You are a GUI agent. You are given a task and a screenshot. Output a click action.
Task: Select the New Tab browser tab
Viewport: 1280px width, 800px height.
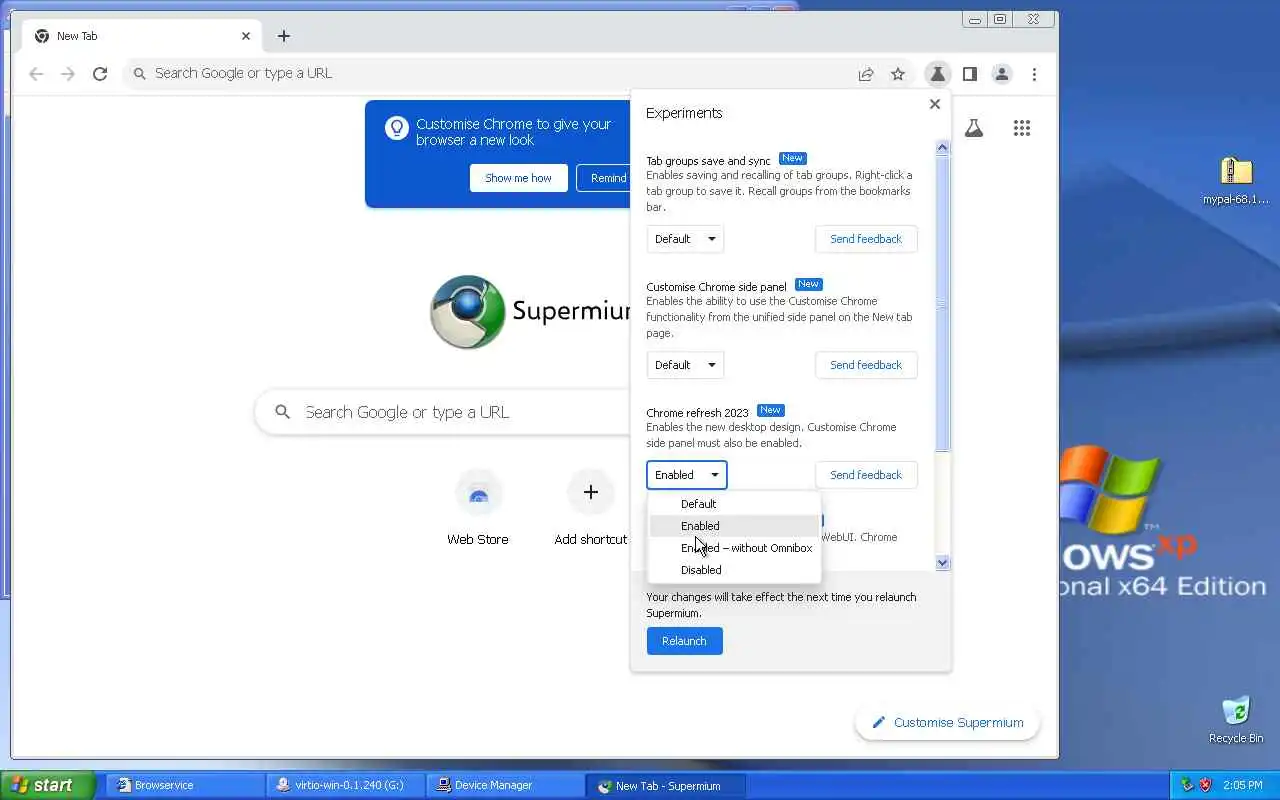pos(143,36)
